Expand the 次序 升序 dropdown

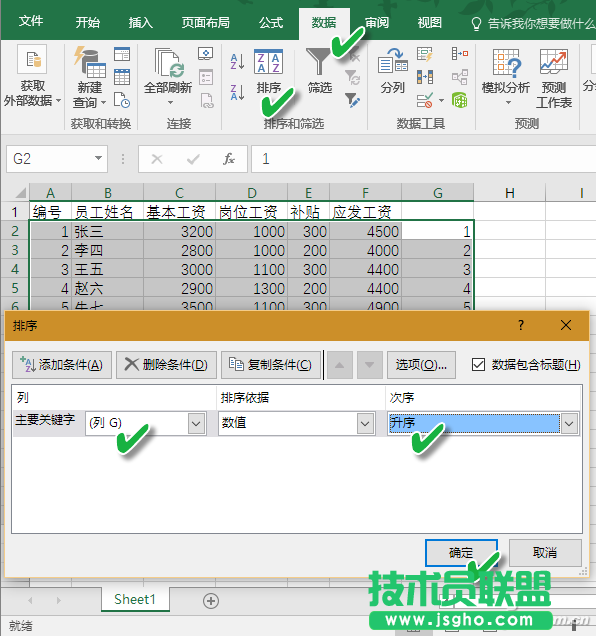[x=569, y=424]
